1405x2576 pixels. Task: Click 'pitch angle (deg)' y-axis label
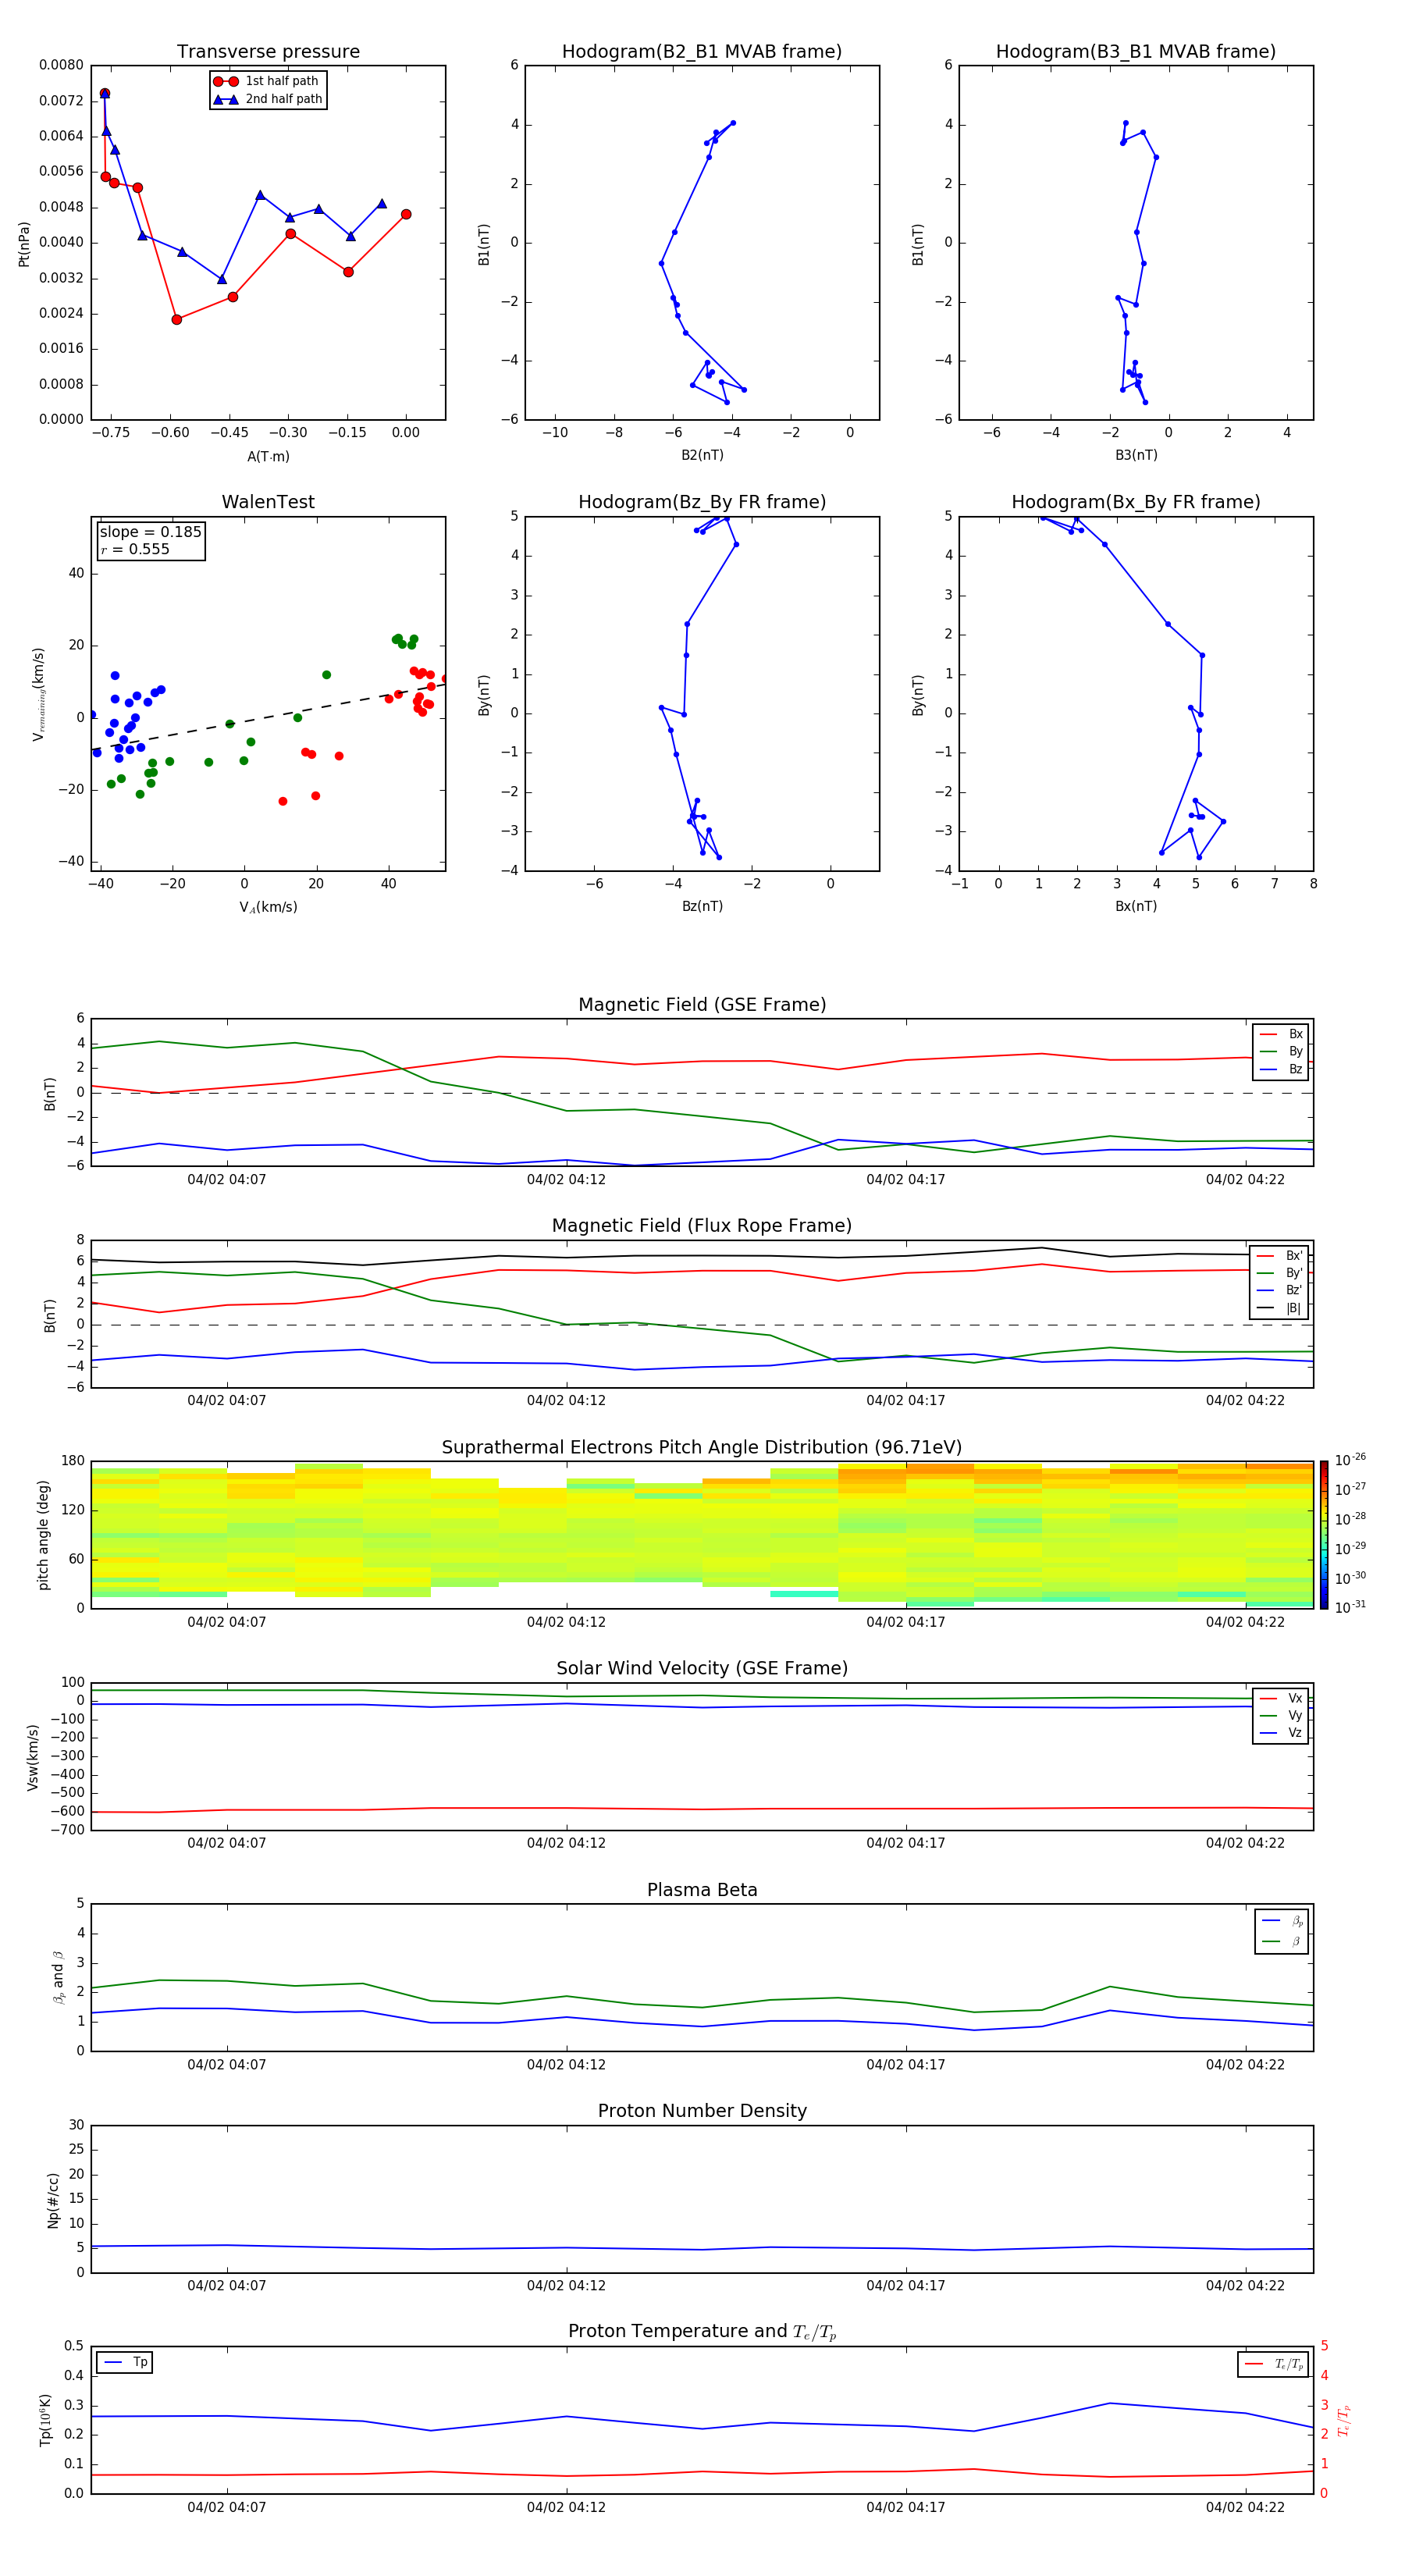click(x=43, y=1535)
